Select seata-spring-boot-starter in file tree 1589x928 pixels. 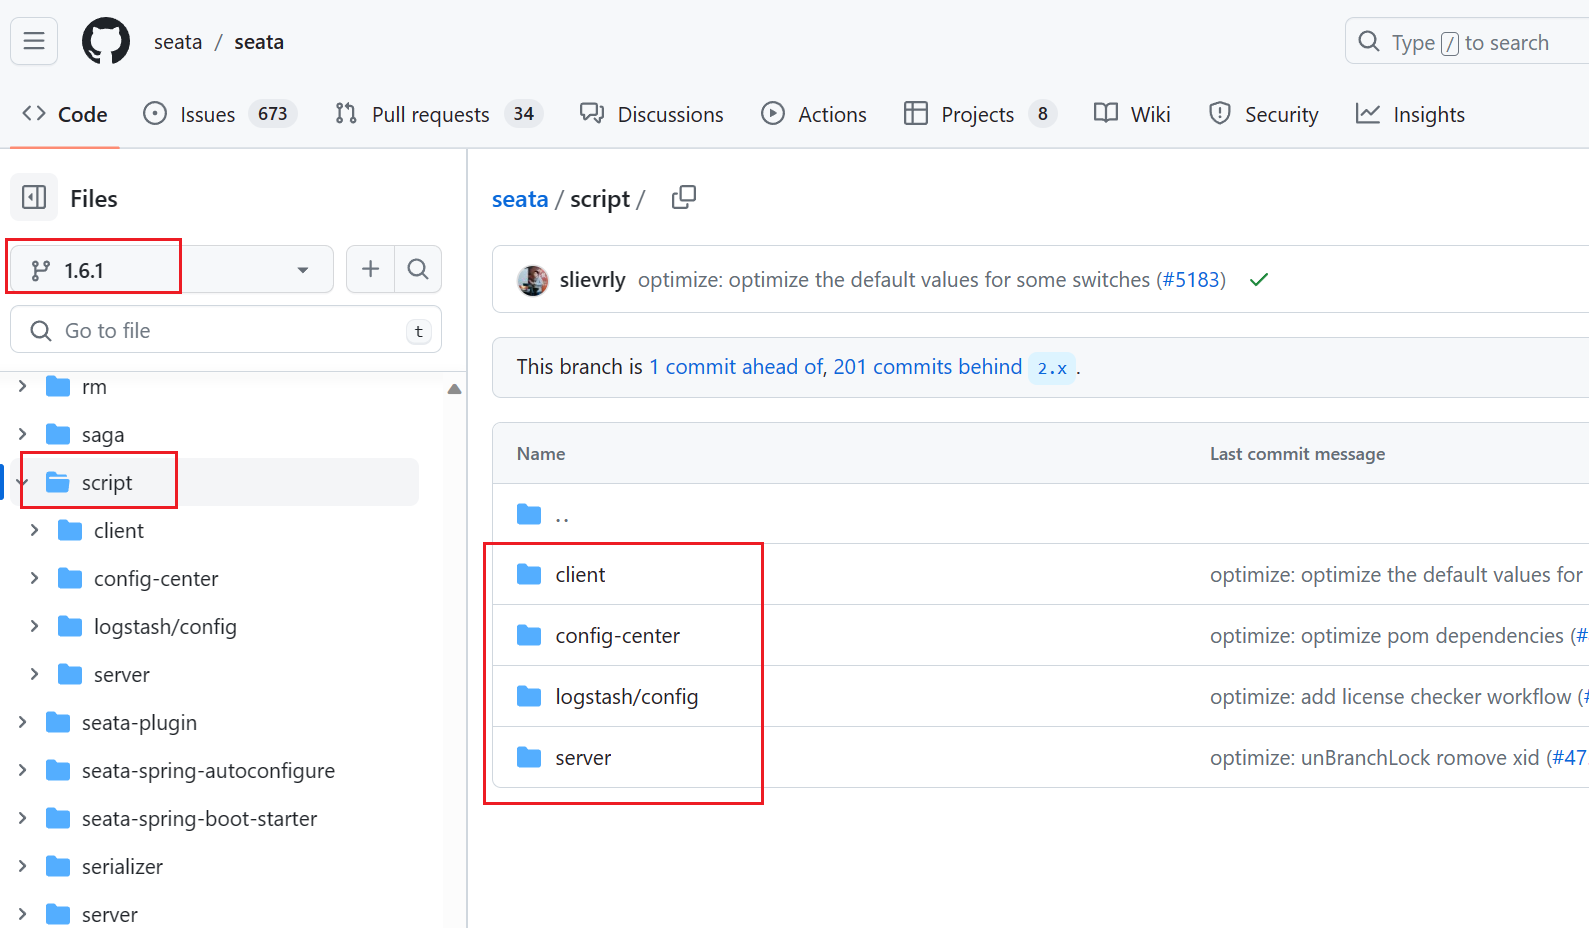pos(199,818)
